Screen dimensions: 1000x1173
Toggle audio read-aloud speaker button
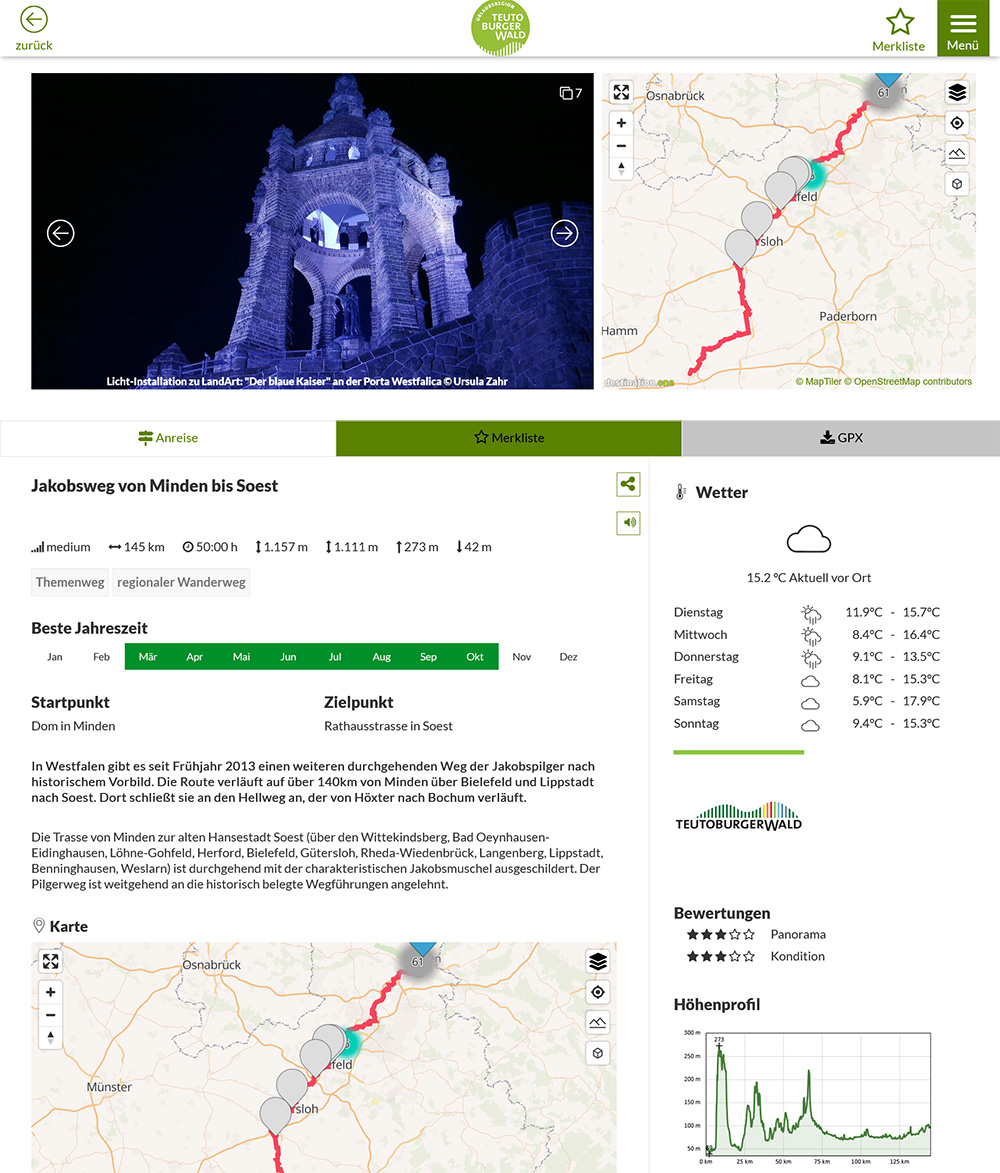tap(628, 522)
